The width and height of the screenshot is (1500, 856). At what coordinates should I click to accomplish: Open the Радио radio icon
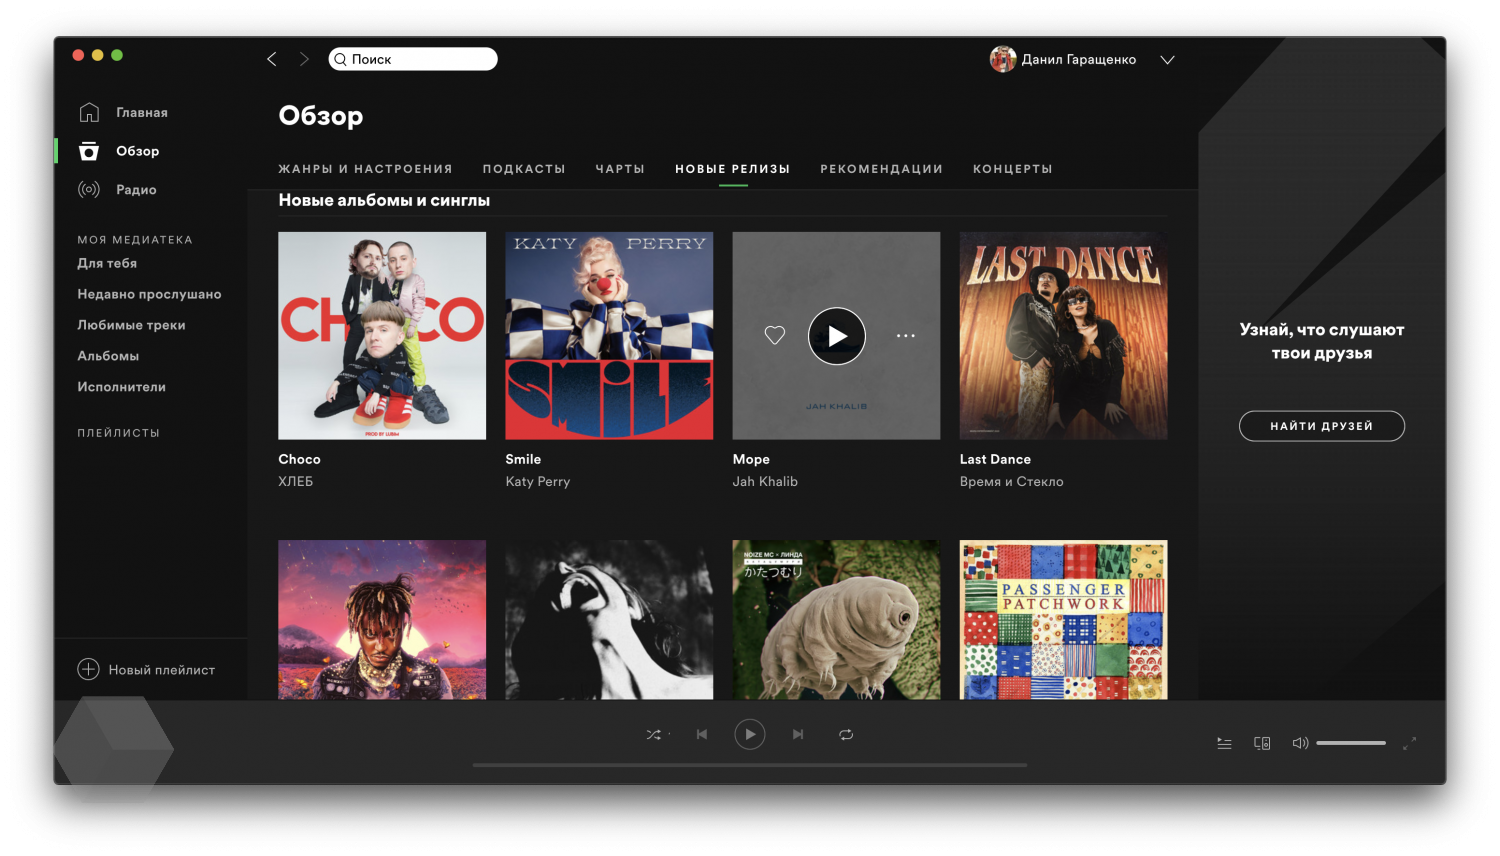tap(89, 189)
